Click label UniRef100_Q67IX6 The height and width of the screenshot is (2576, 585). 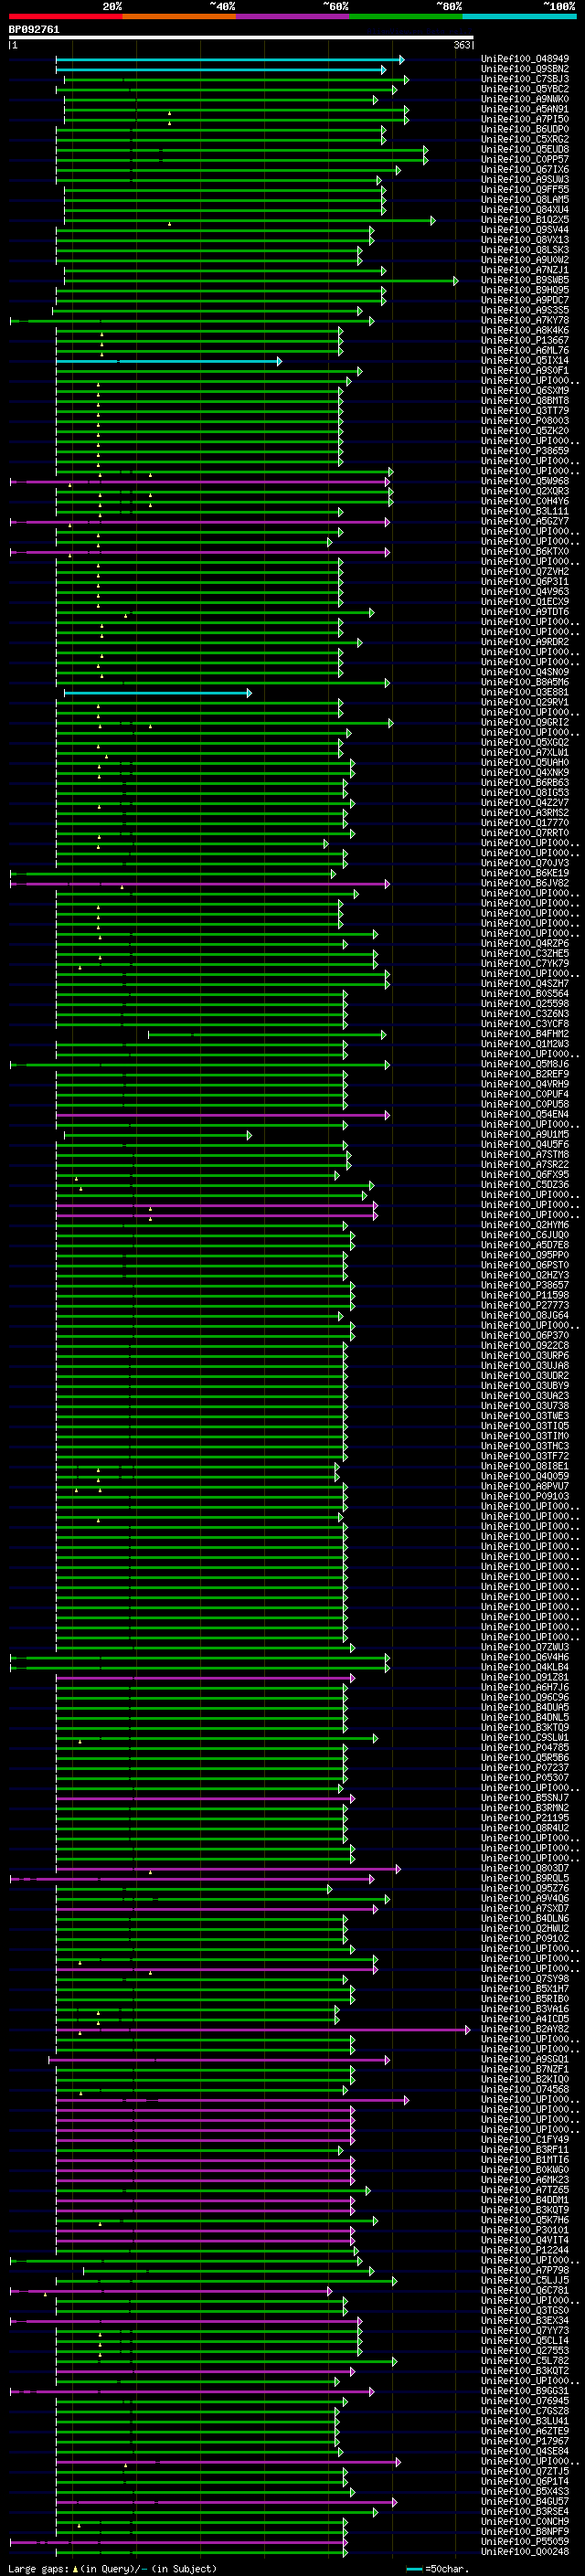point(525,169)
